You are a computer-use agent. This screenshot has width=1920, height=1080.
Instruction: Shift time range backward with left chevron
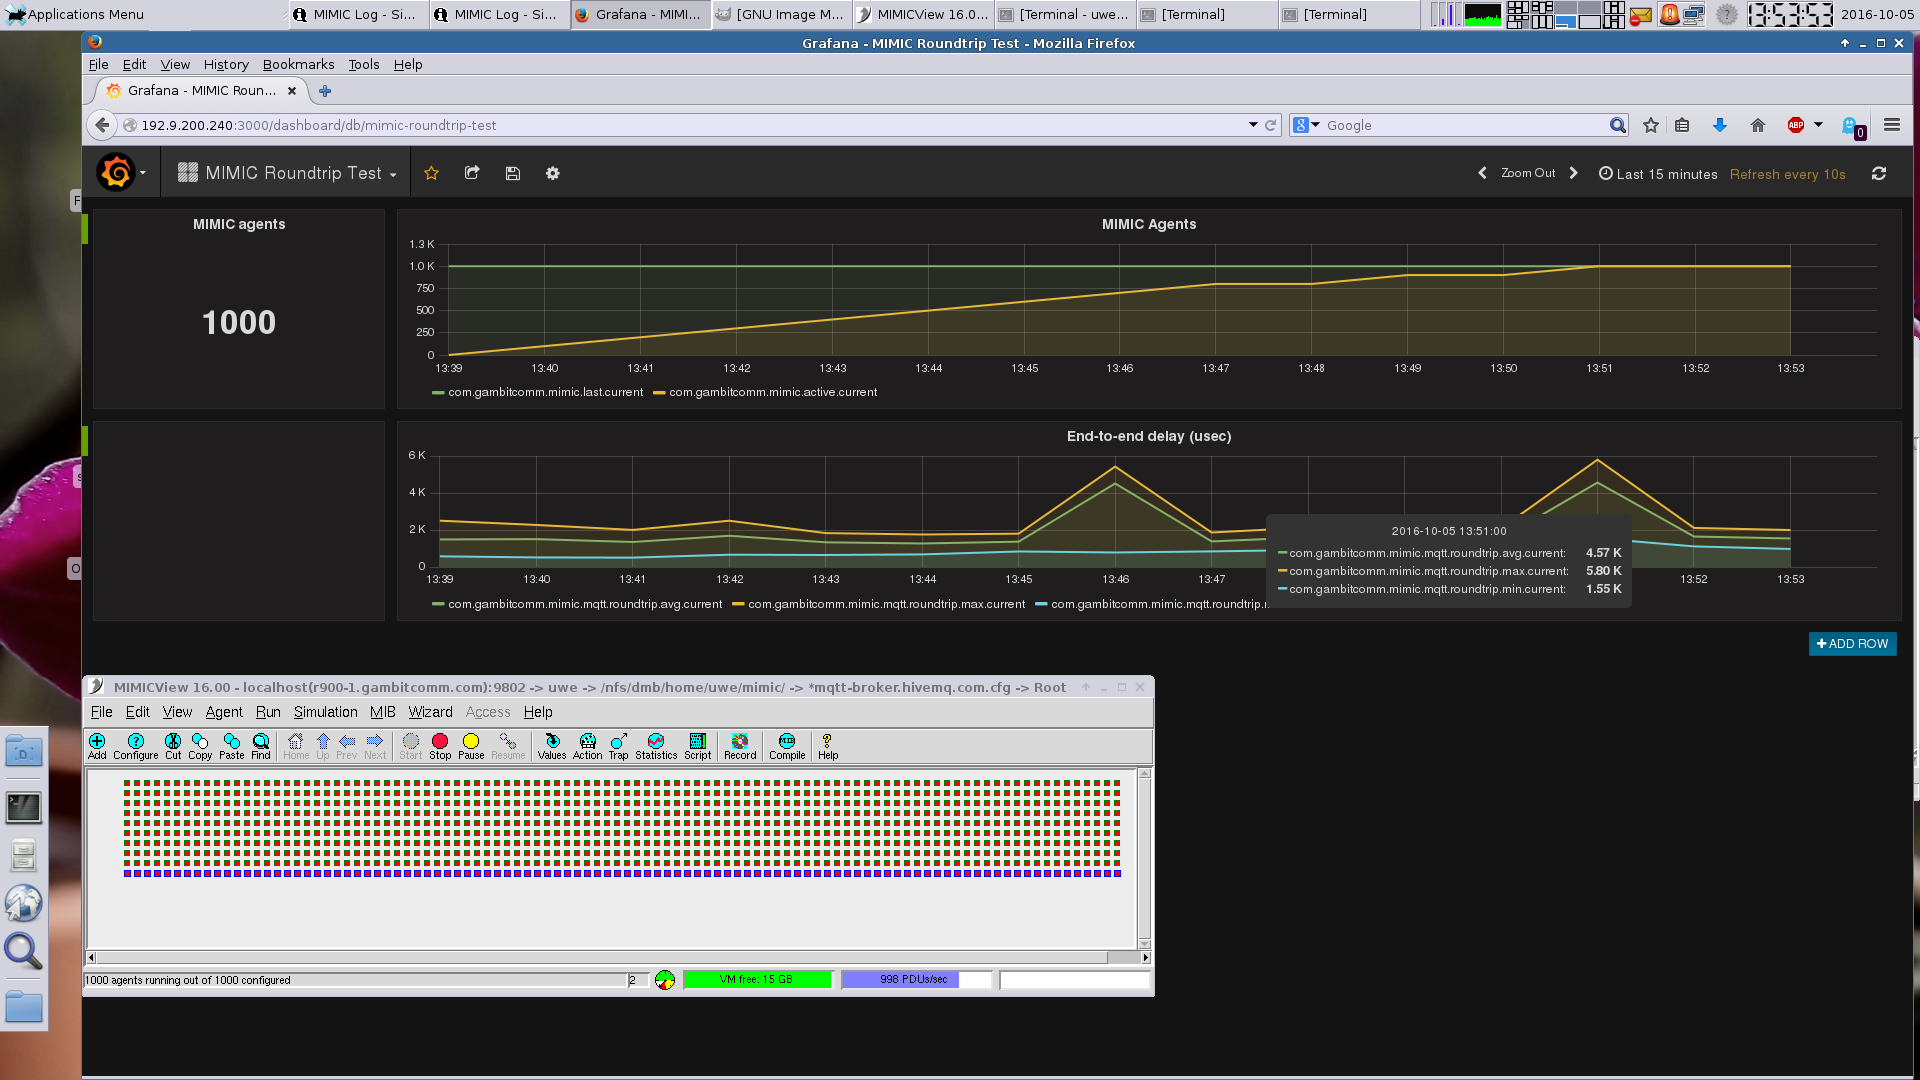click(x=1482, y=173)
